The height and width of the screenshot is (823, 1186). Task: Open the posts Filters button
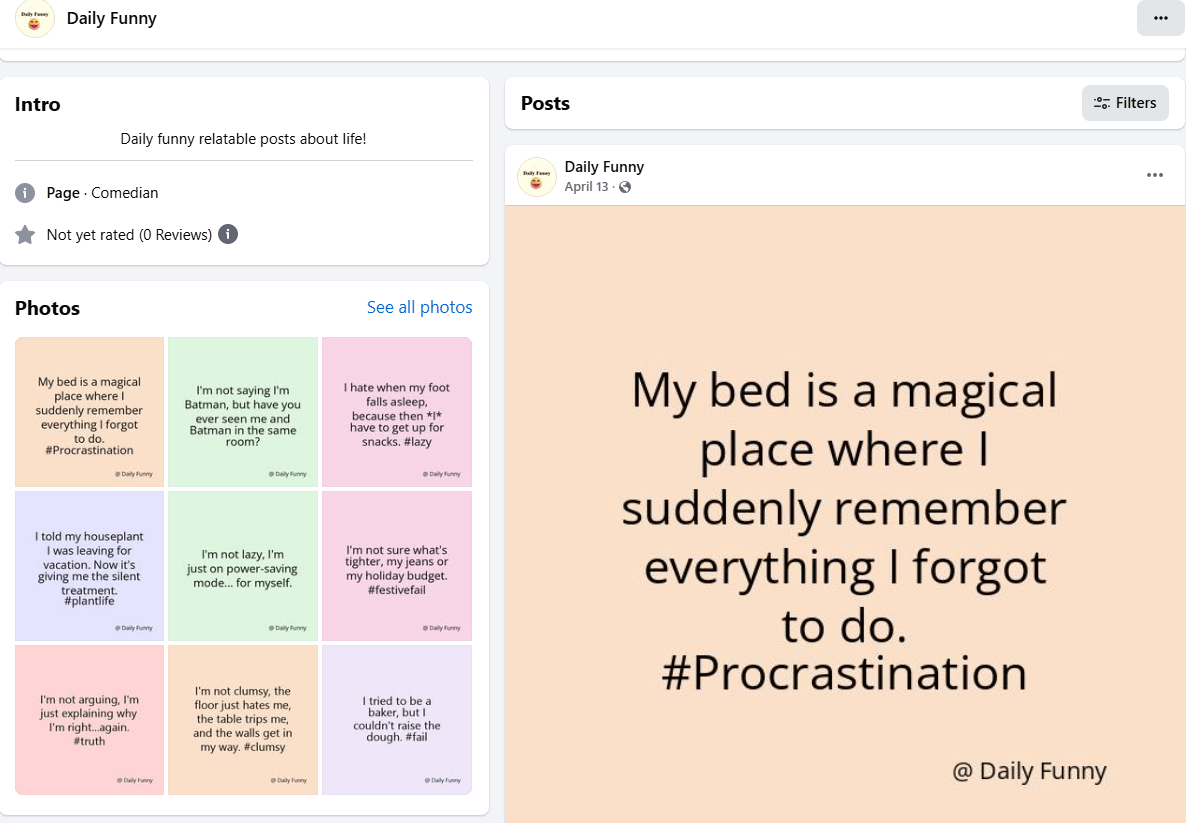click(1125, 103)
